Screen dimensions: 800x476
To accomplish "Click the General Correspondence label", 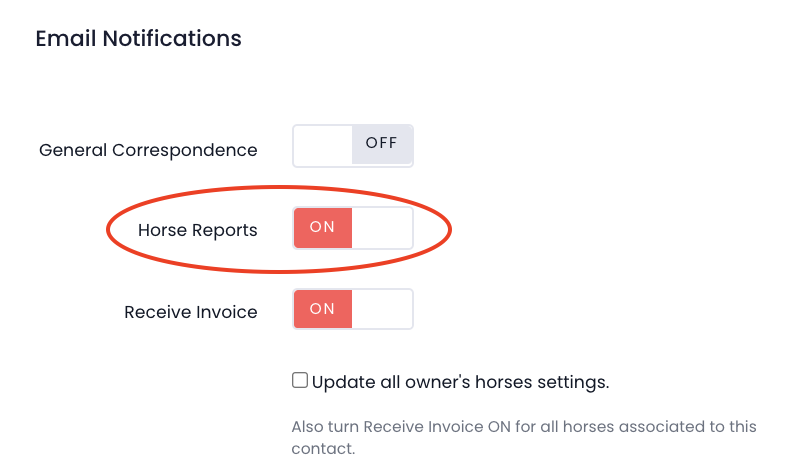I will [x=148, y=150].
